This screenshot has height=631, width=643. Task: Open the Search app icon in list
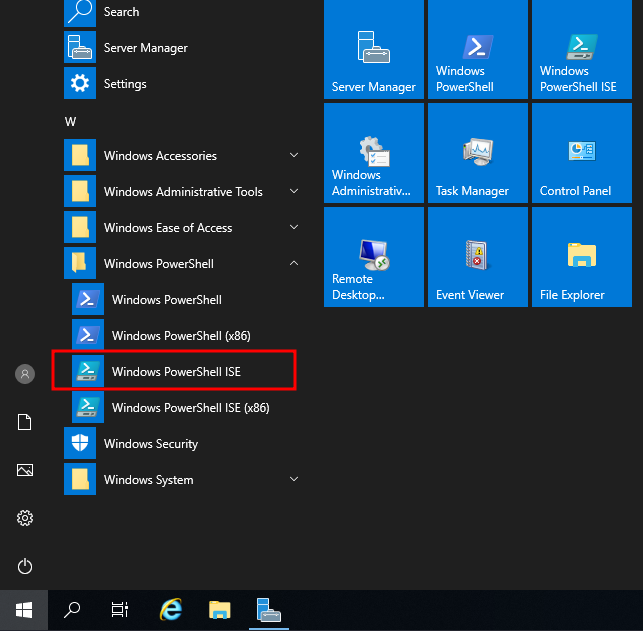pyautogui.click(x=80, y=12)
